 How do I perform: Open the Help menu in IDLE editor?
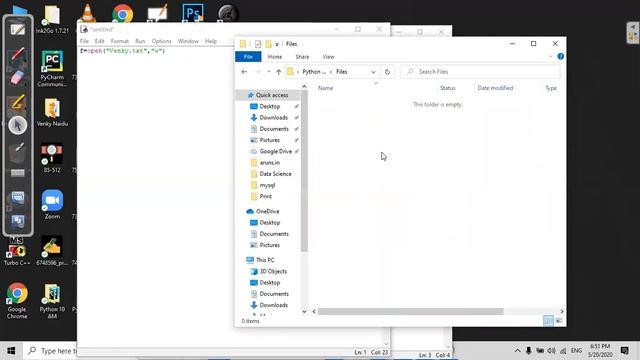[211, 41]
